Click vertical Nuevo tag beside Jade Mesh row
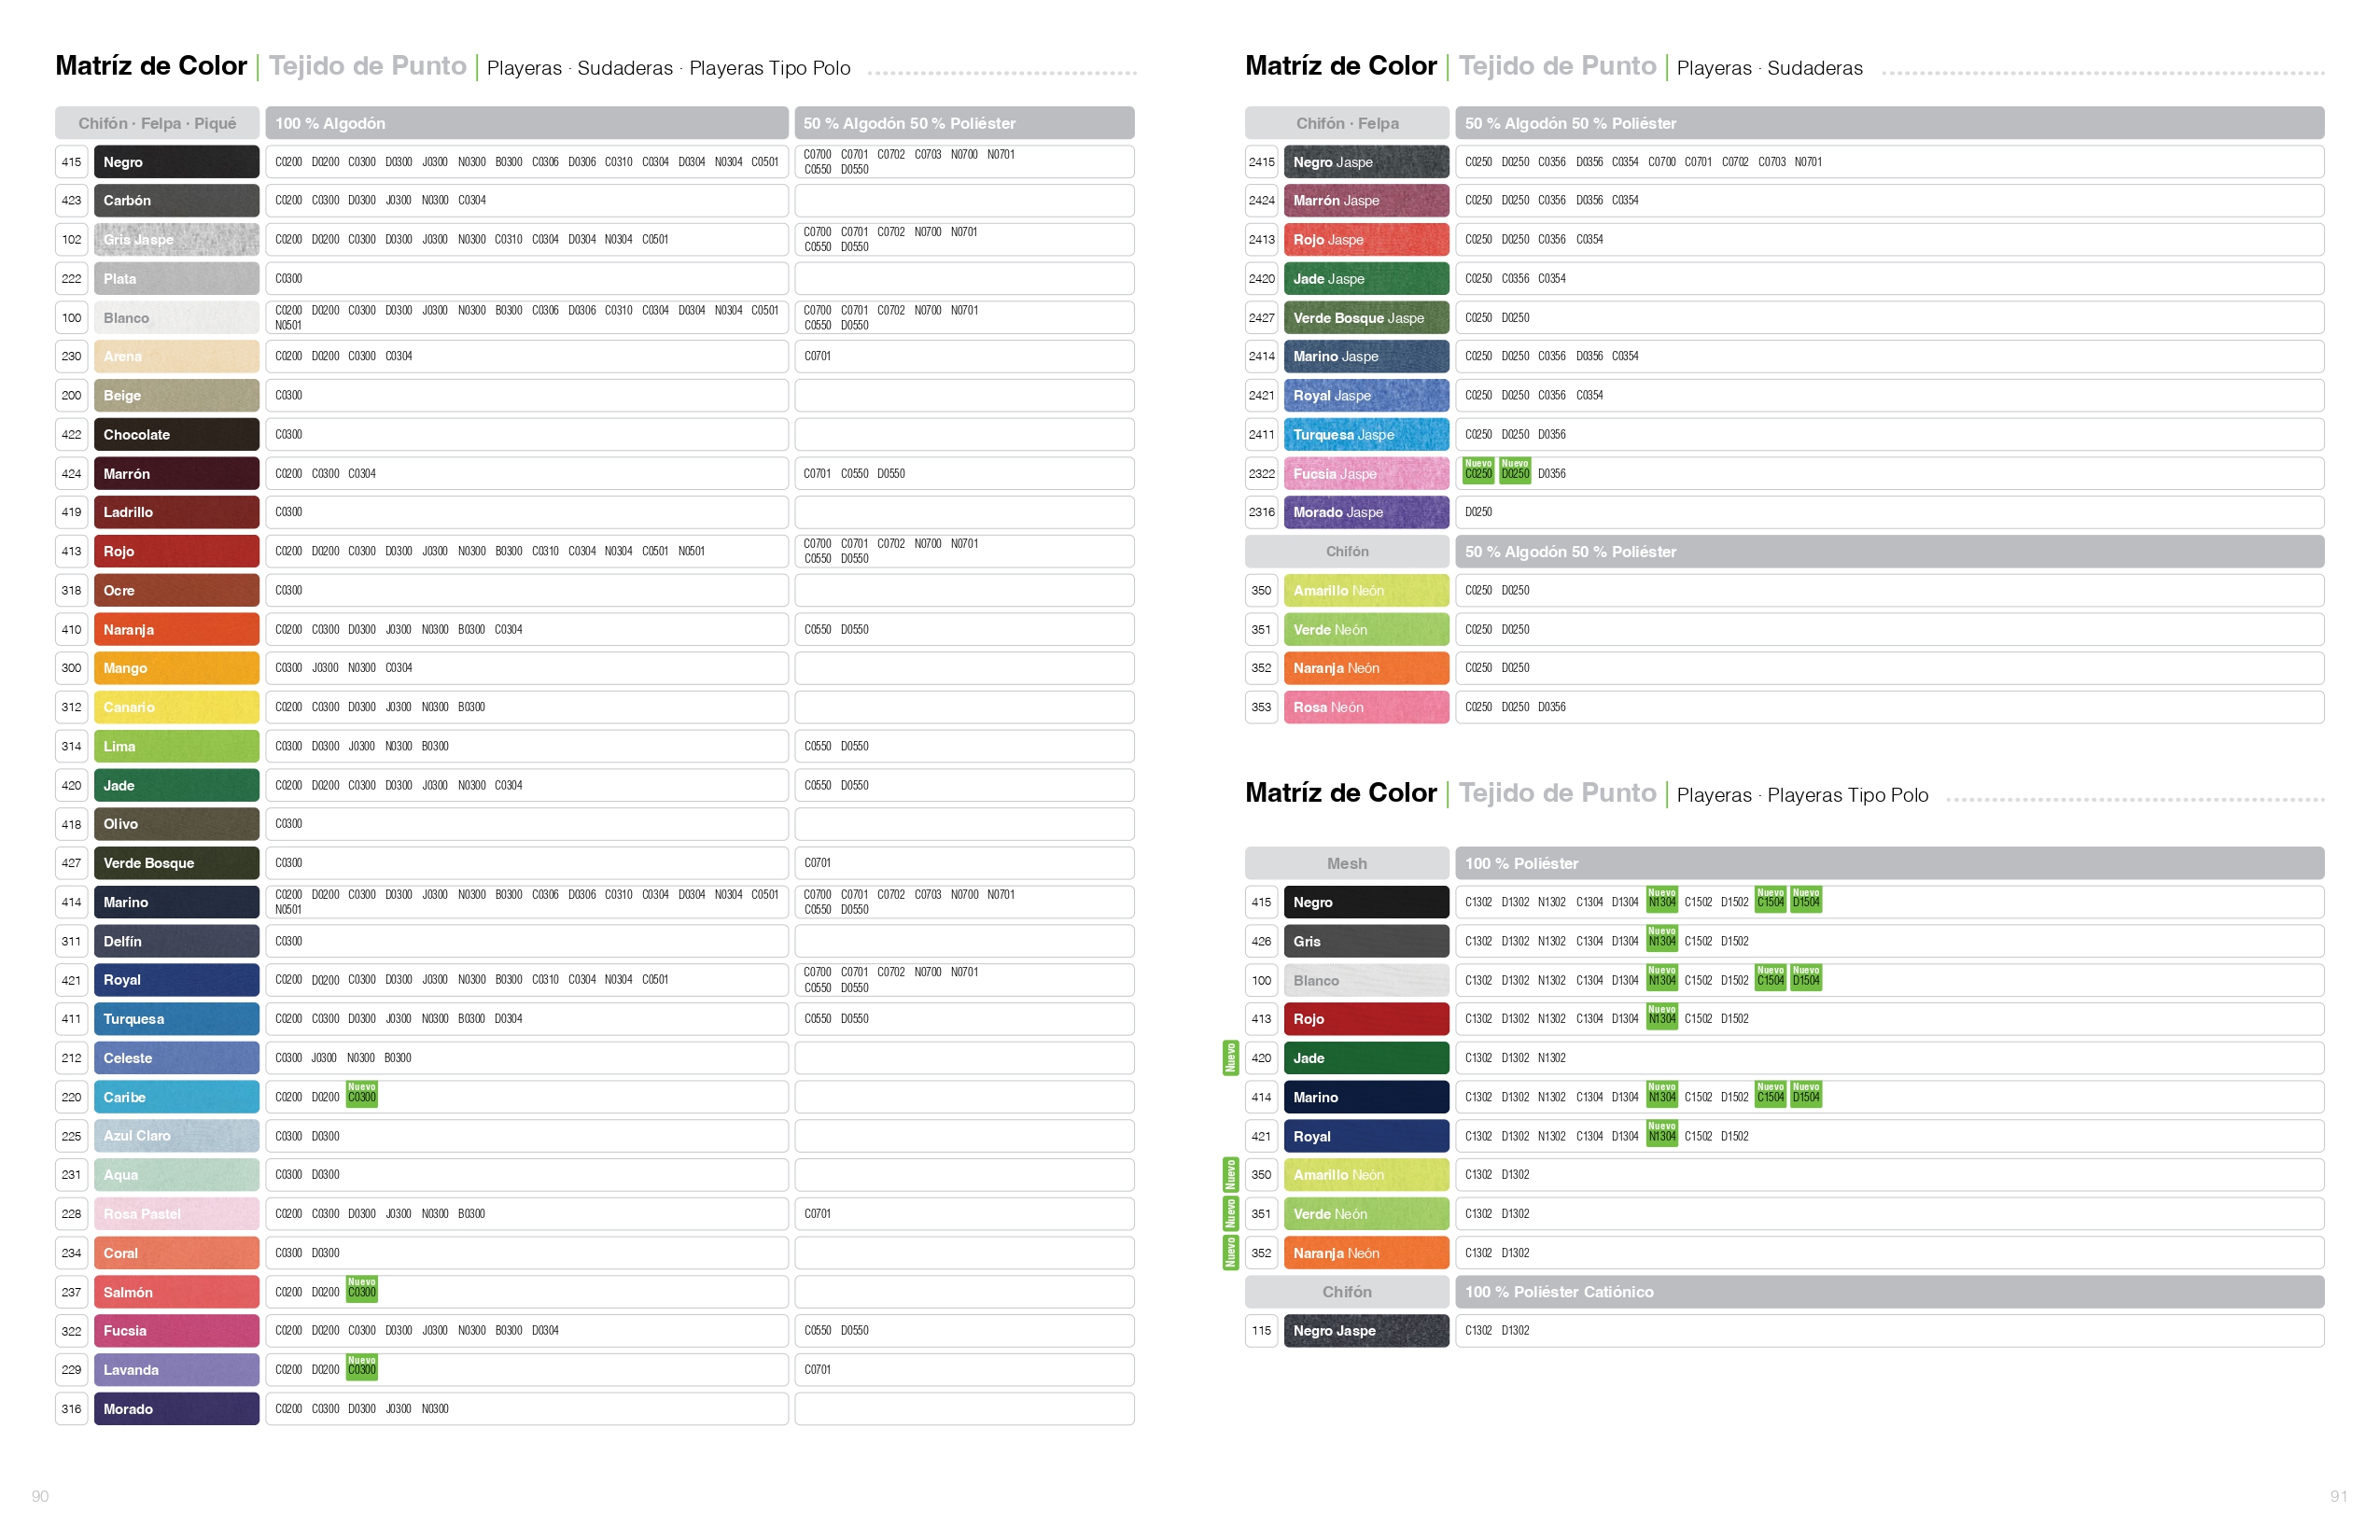Image resolution: width=2380 pixels, height=1540 pixels. 1231,1058
